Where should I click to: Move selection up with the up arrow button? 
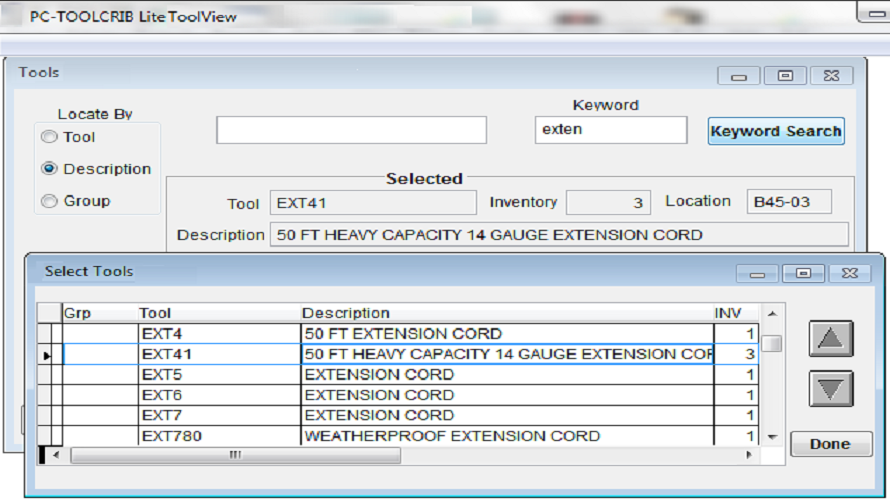tap(831, 339)
